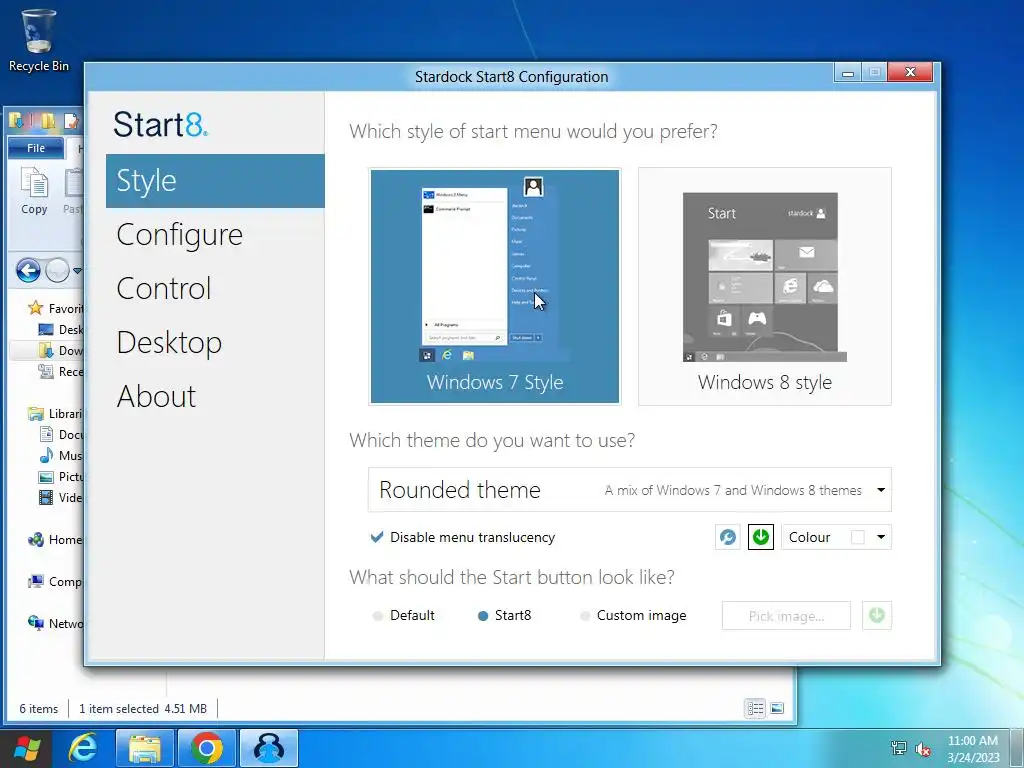This screenshot has height=768, width=1024.
Task: Choose the Windows 8 style start menu
Action: pyautogui.click(x=765, y=287)
